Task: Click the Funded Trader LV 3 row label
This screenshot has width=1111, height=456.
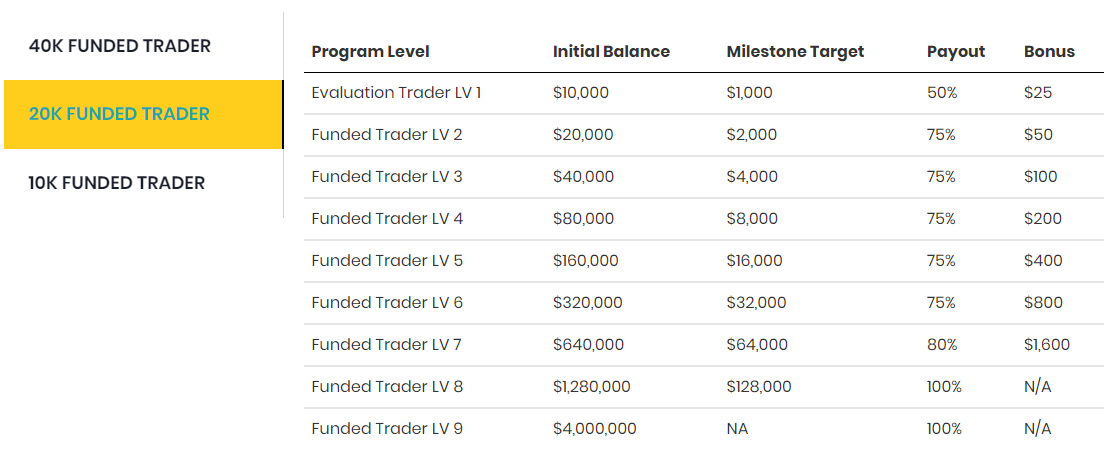Action: [x=387, y=177]
